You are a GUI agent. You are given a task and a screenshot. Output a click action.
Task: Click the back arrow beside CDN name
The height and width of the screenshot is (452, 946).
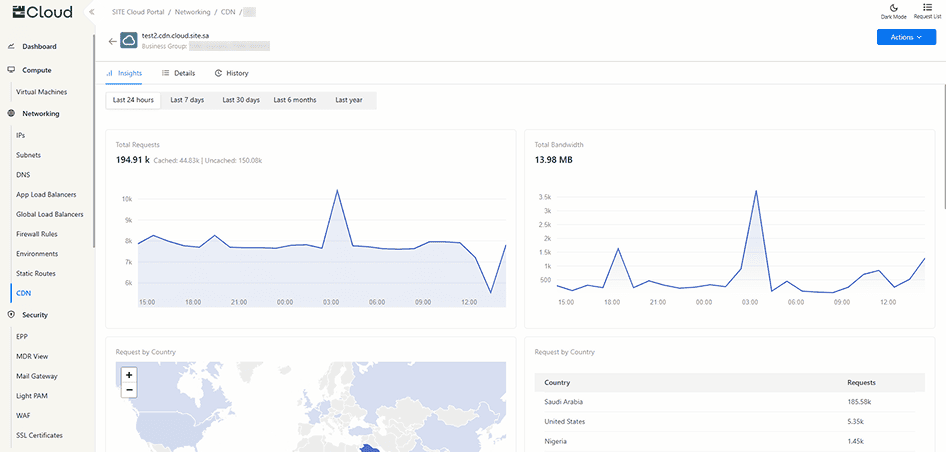coord(112,41)
